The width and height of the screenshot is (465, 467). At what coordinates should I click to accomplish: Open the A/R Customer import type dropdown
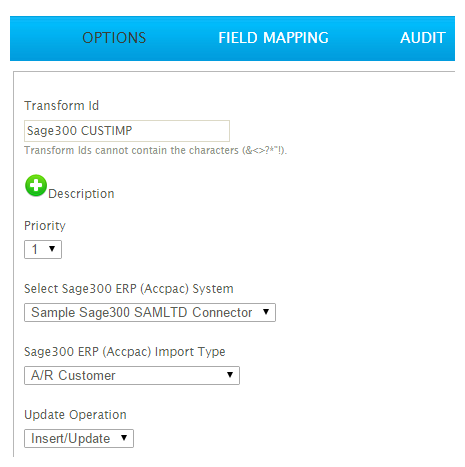pyautogui.click(x=132, y=375)
